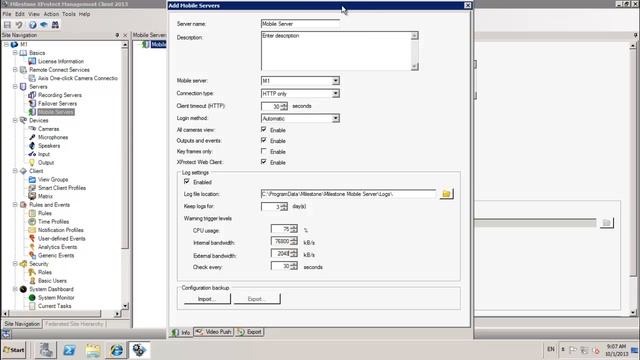Image resolution: width=640 pixels, height=360 pixels.
Task: Open the View menu
Action: pos(34,14)
